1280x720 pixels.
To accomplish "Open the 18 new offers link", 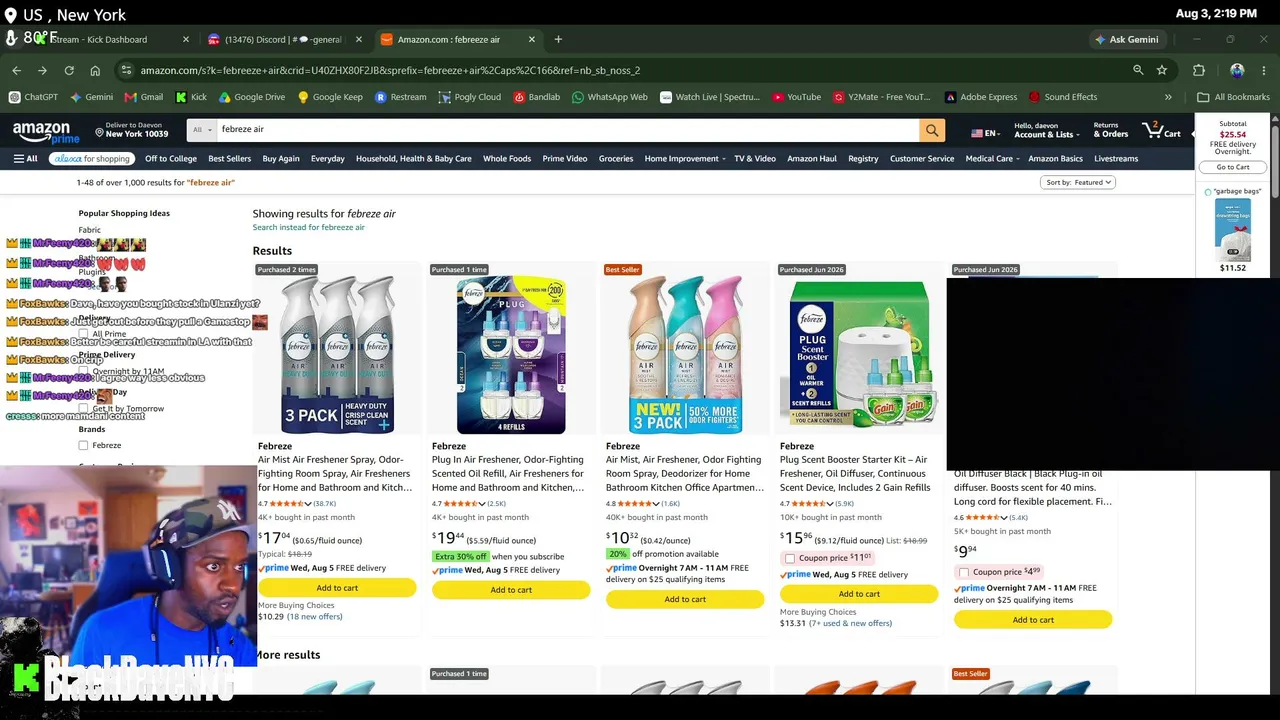I will [315, 617].
